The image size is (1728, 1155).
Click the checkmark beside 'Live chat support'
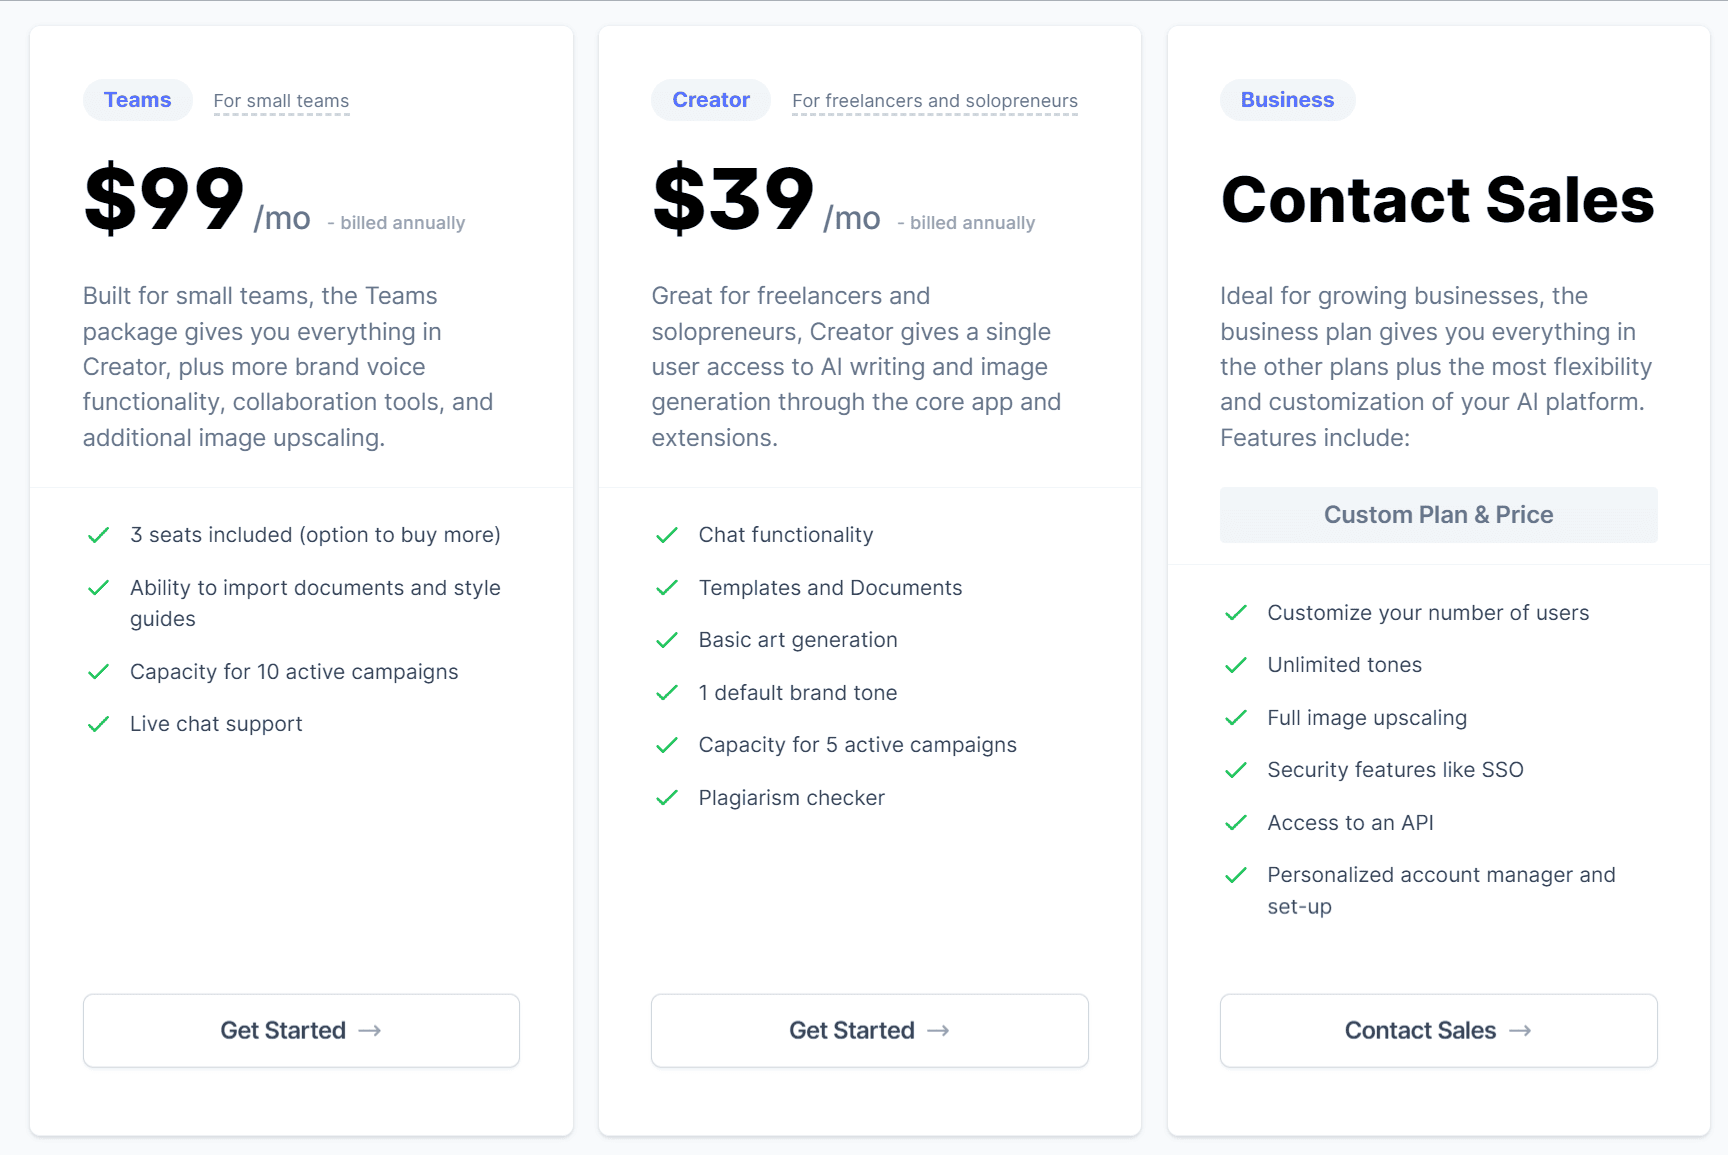98,724
